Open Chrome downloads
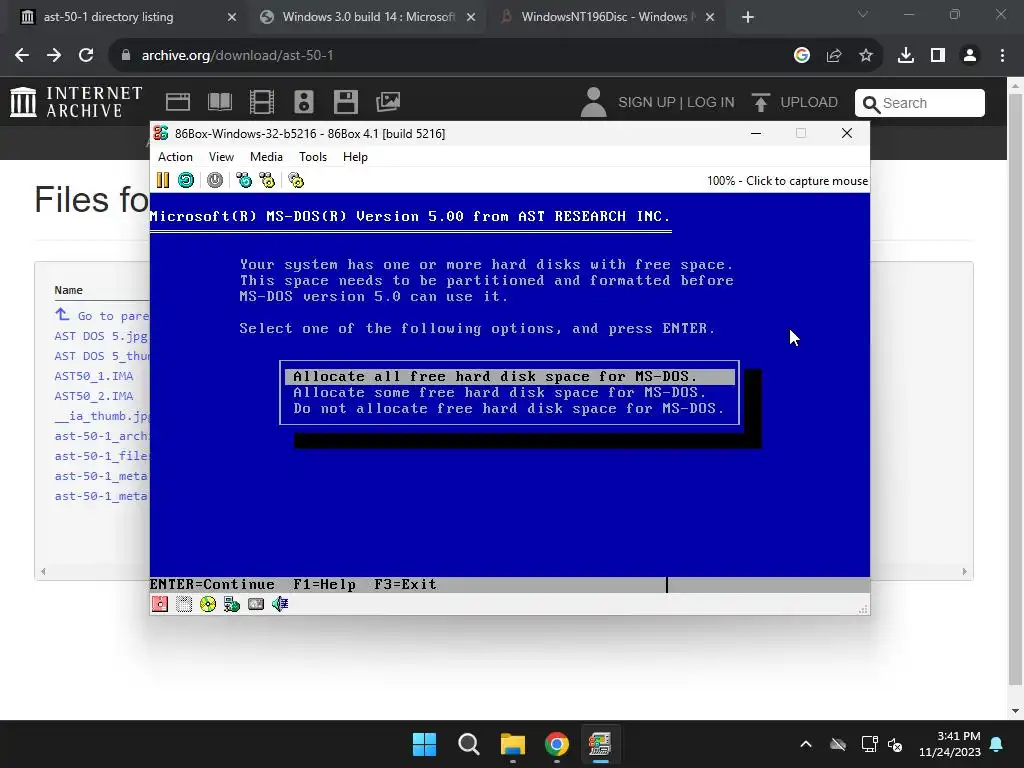Viewport: 1024px width, 768px height. tap(906, 56)
